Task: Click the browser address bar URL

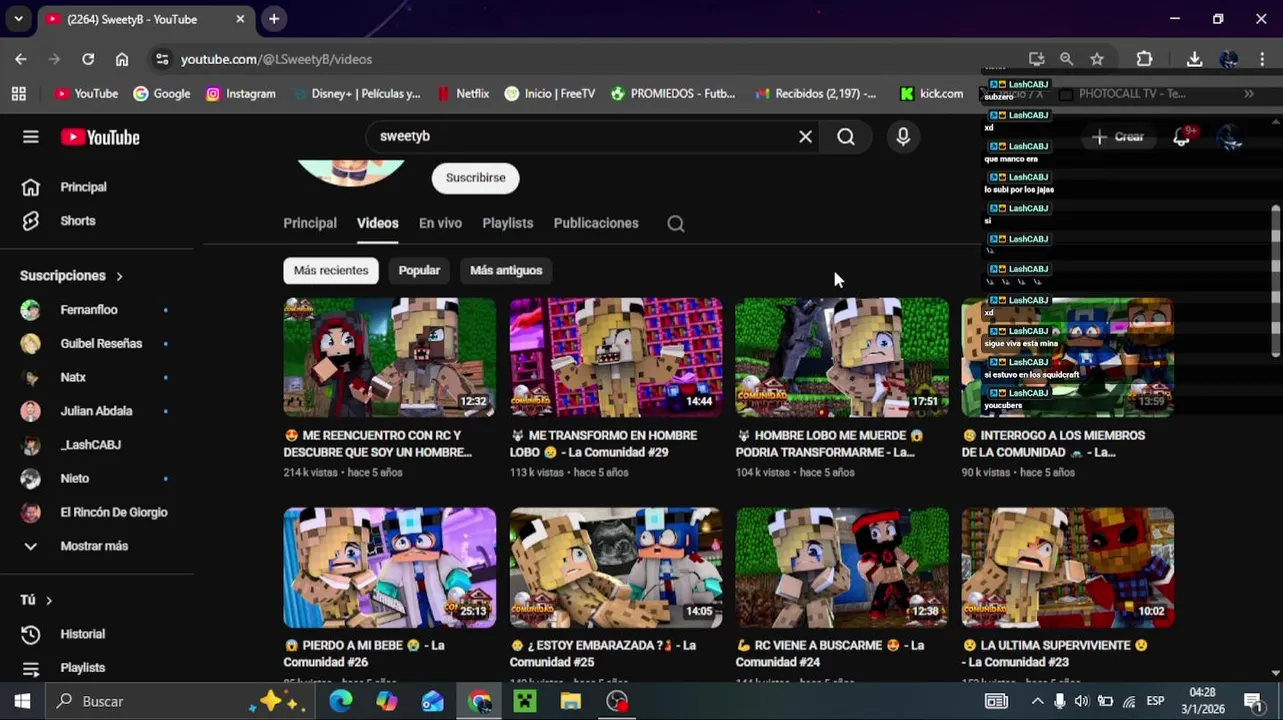Action: tap(276, 60)
